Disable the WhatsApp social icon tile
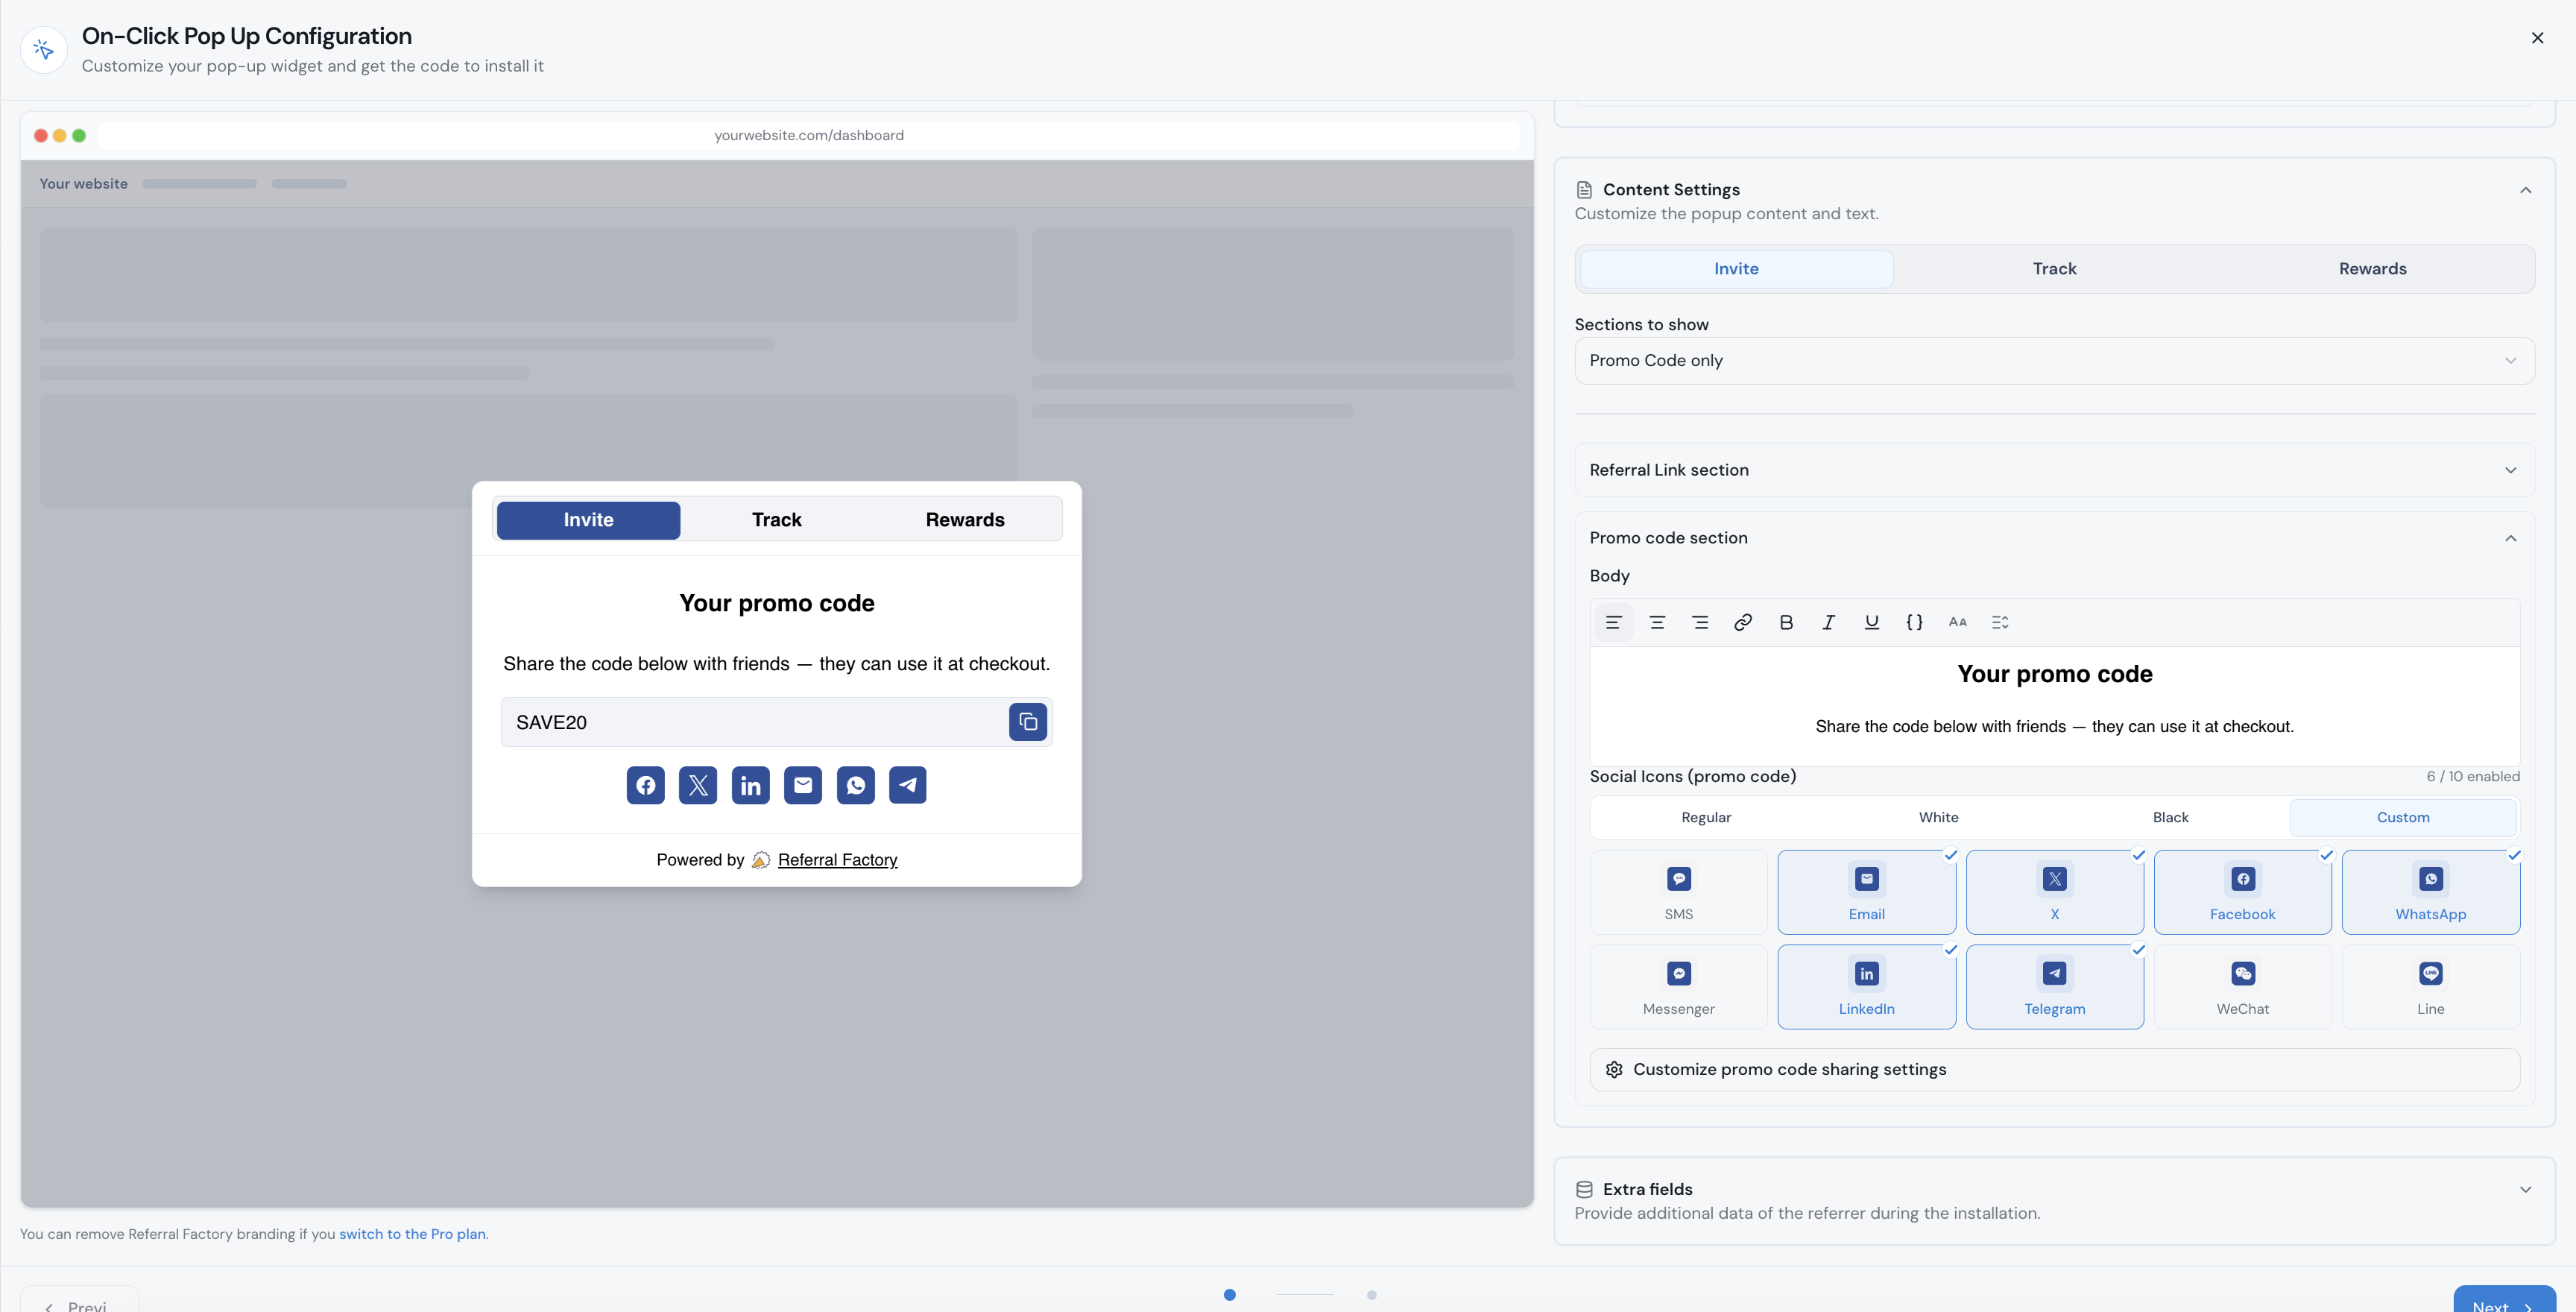Screen dimensions: 2576x1312 click(2431, 892)
